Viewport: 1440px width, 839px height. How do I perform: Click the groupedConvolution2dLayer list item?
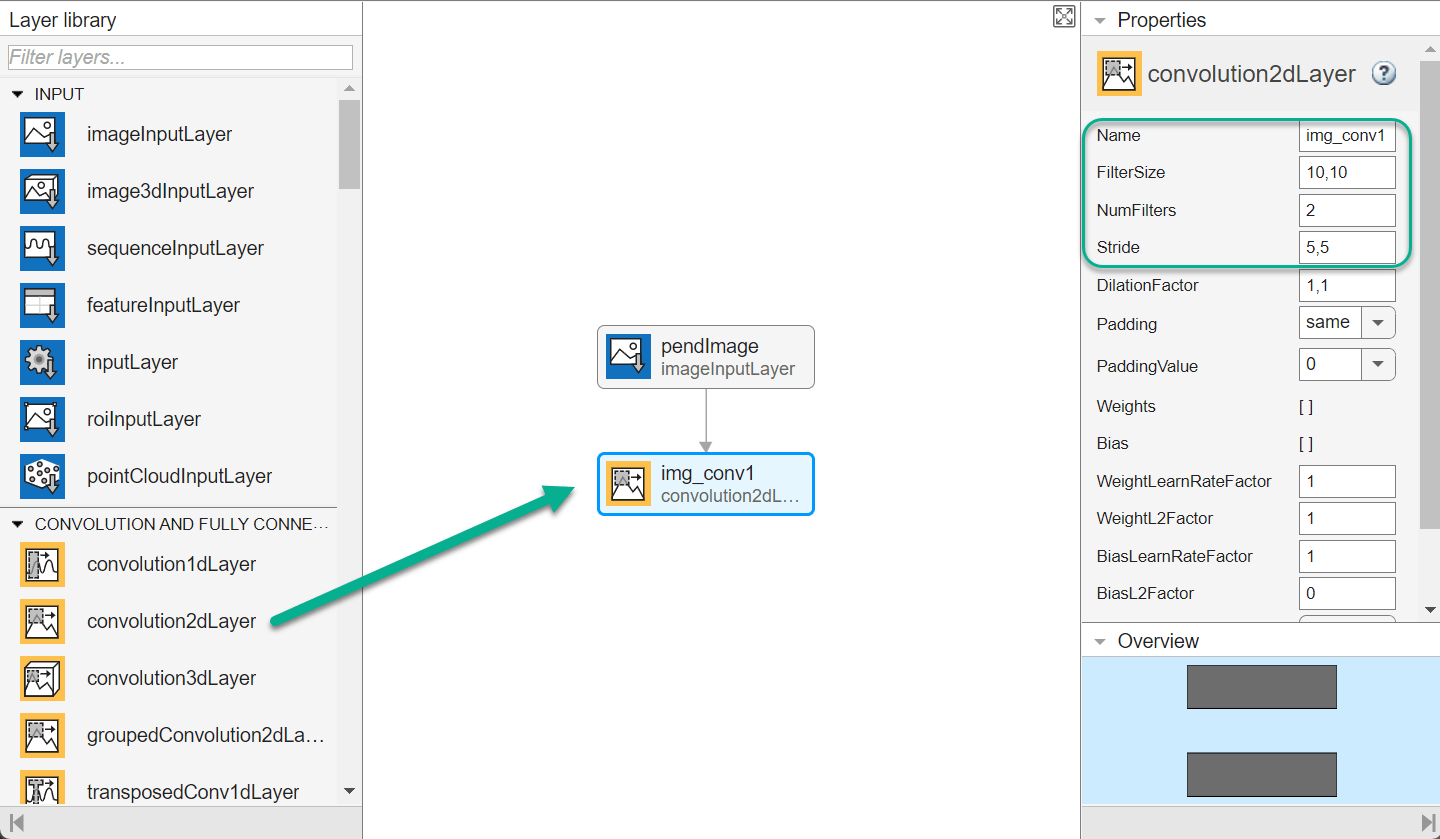point(205,735)
